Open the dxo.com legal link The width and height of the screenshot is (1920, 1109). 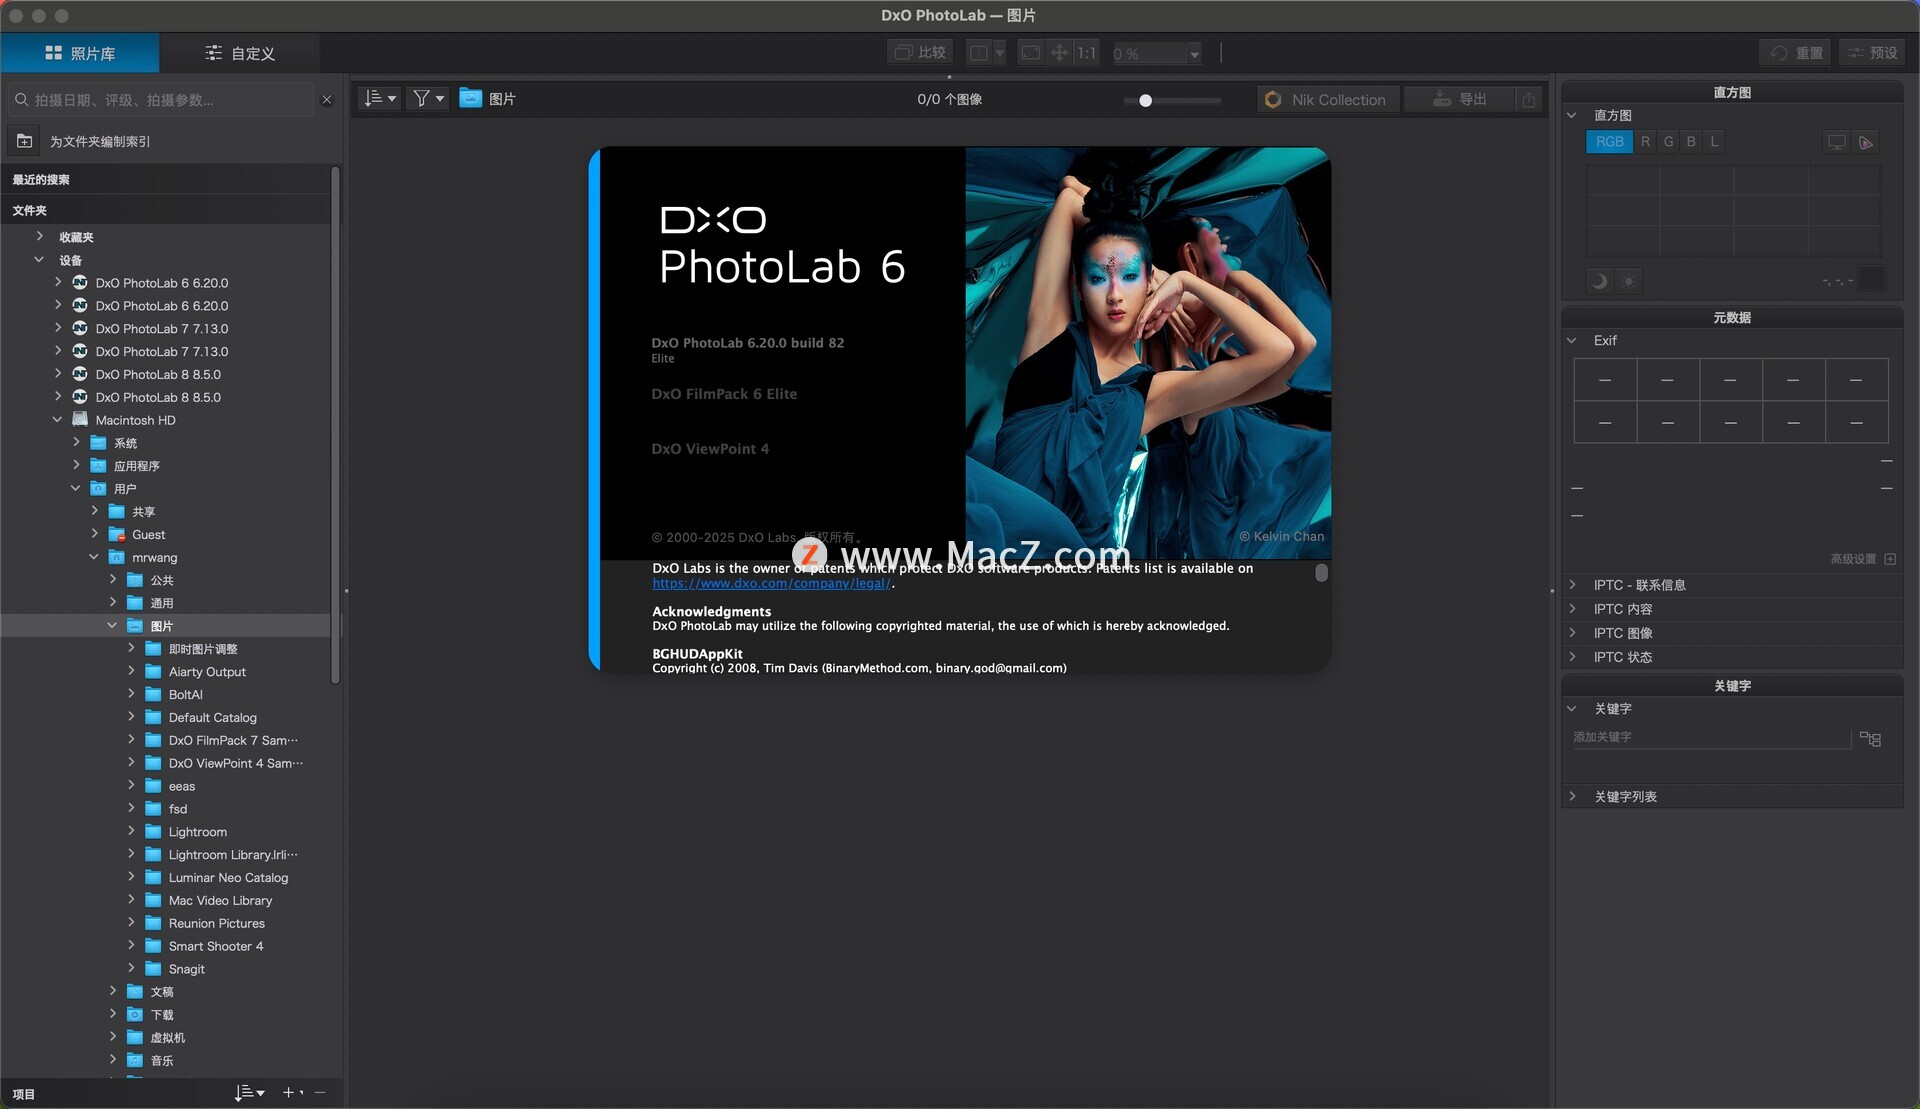771,583
